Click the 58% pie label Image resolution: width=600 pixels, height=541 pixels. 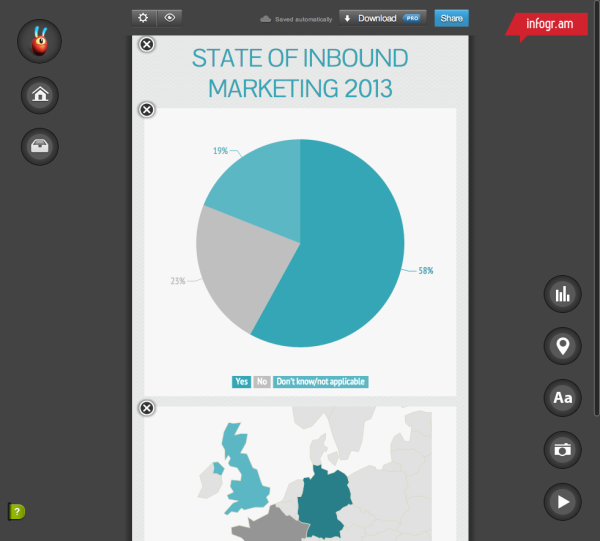click(426, 271)
